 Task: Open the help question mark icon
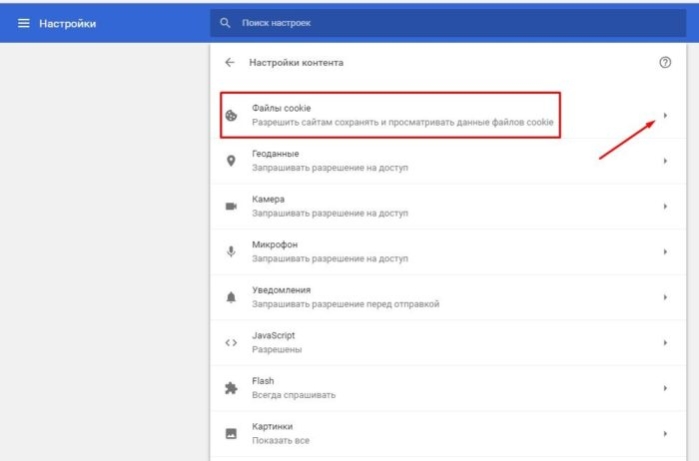(665, 62)
